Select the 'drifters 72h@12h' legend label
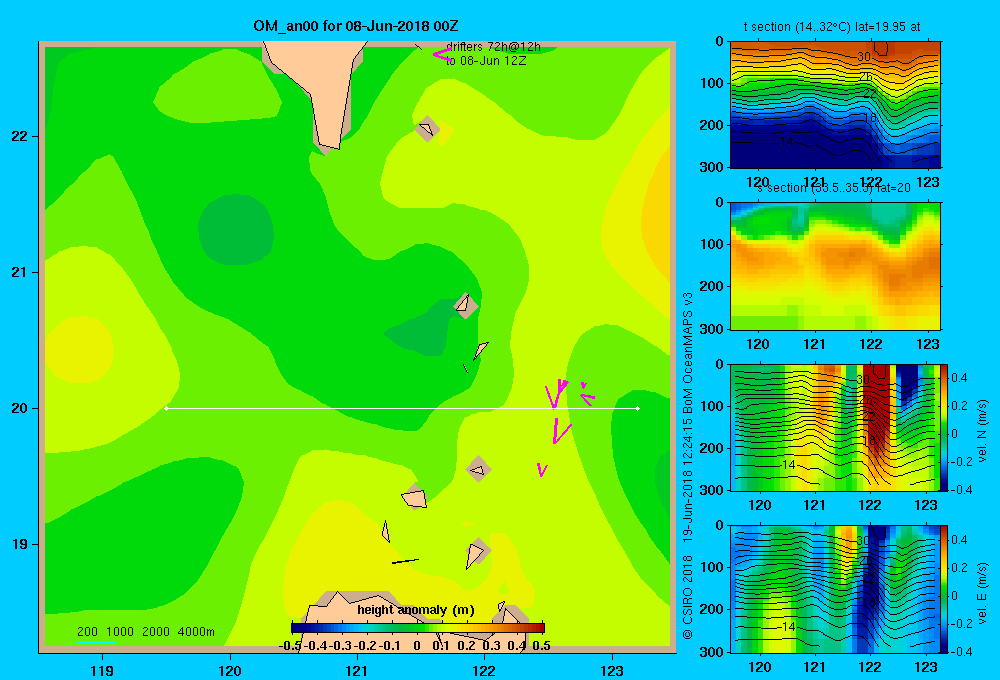 [x=493, y=47]
